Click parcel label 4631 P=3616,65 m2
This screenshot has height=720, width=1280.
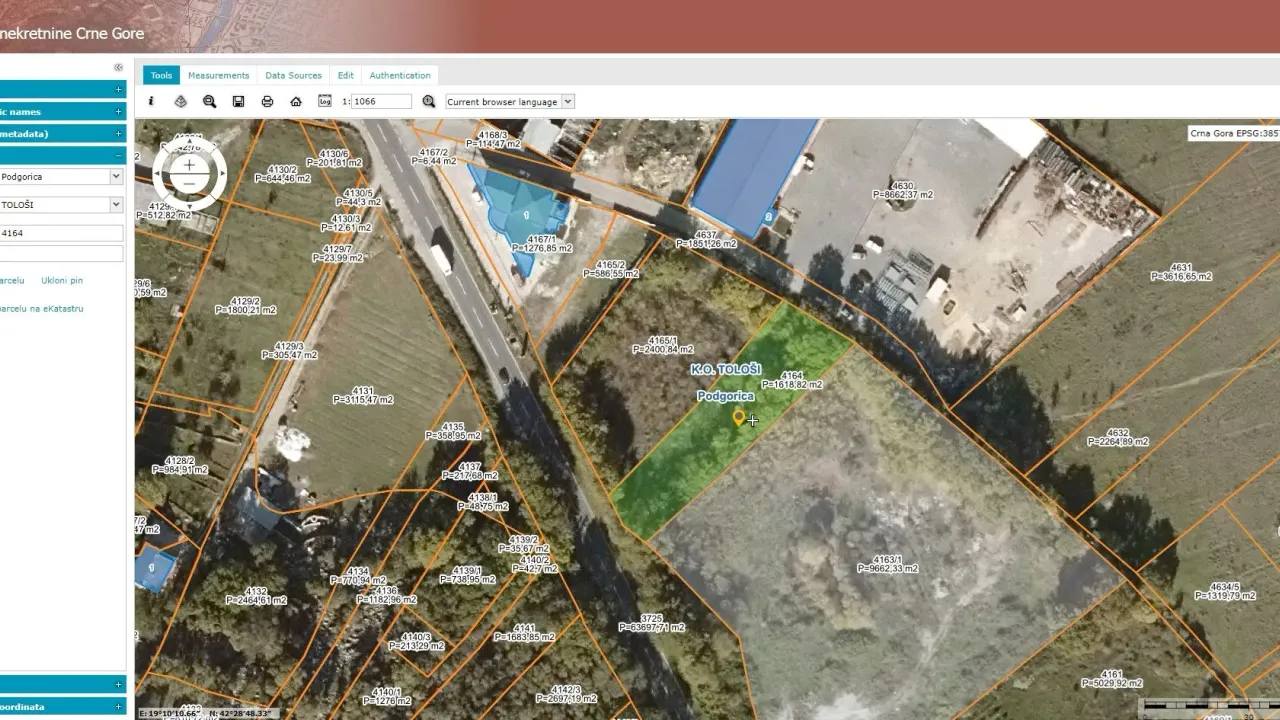[x=1181, y=272]
